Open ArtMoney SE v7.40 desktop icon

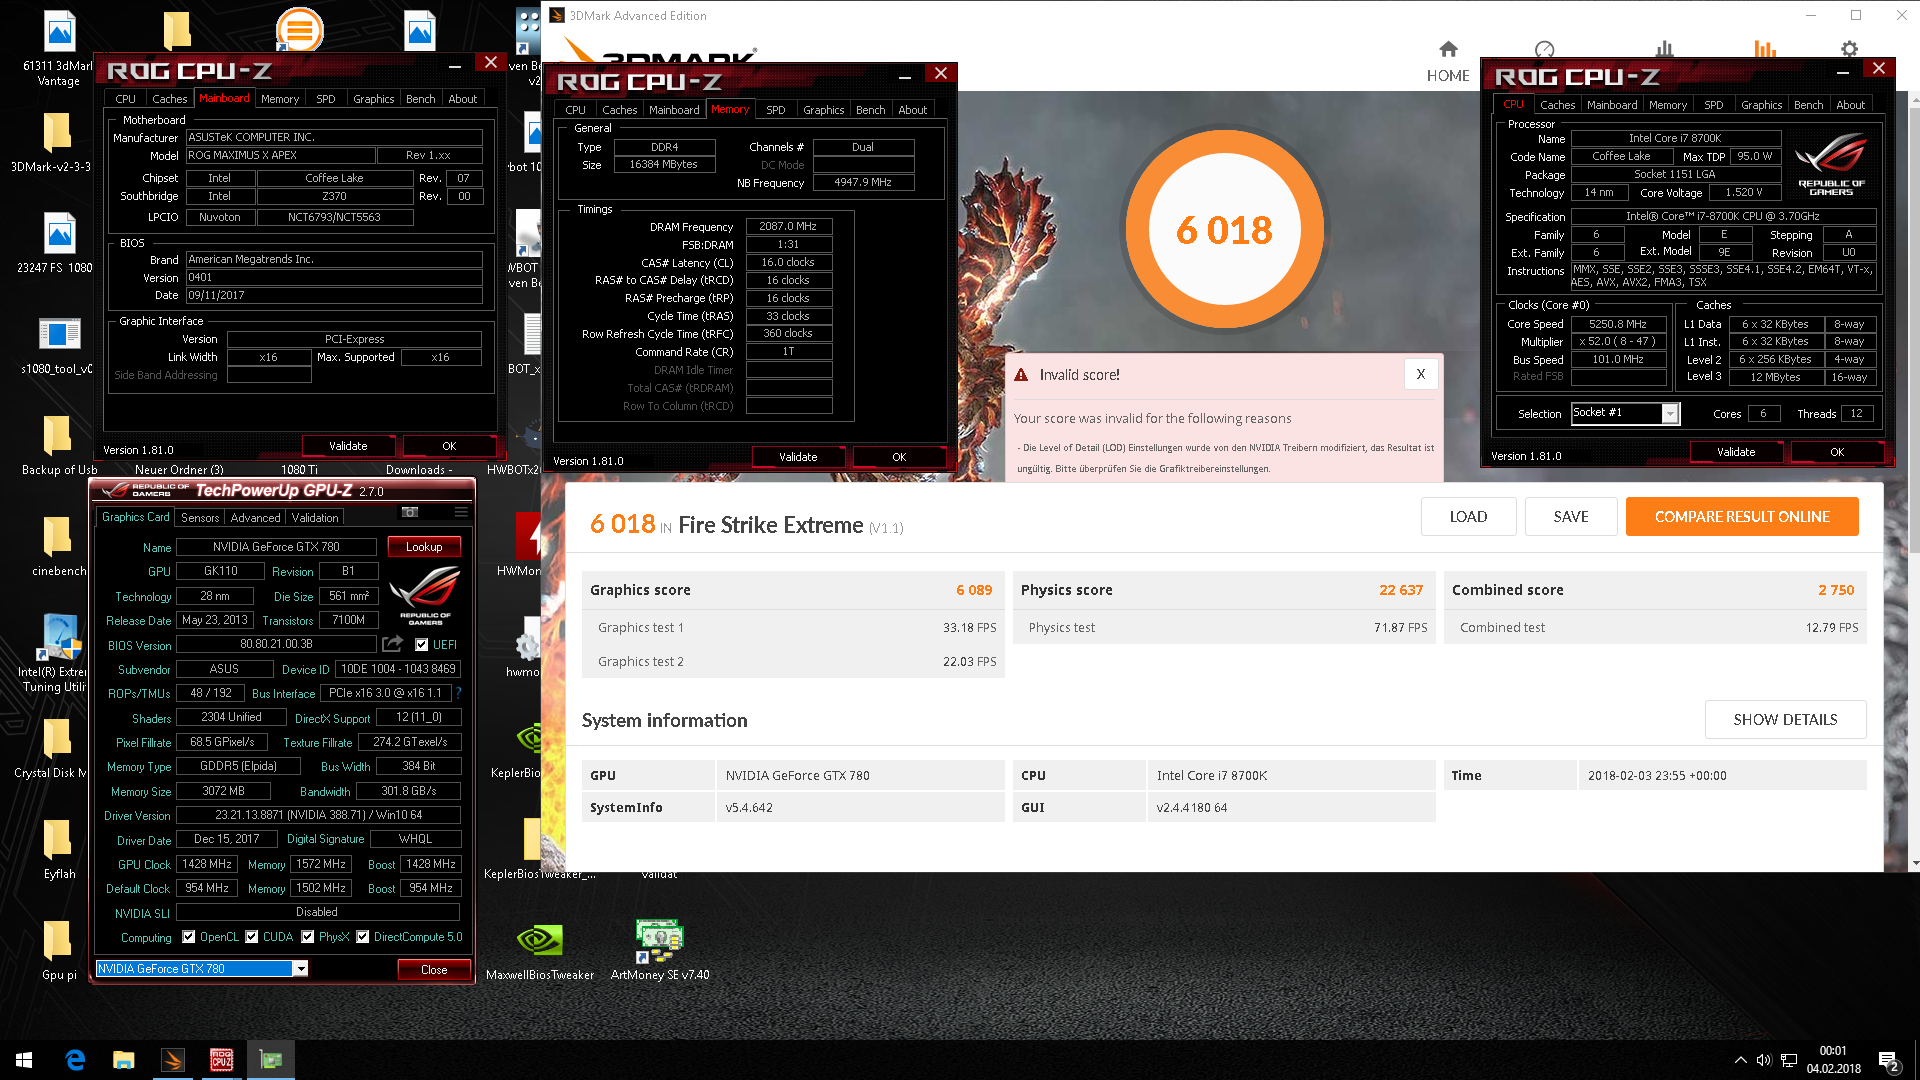coord(660,950)
